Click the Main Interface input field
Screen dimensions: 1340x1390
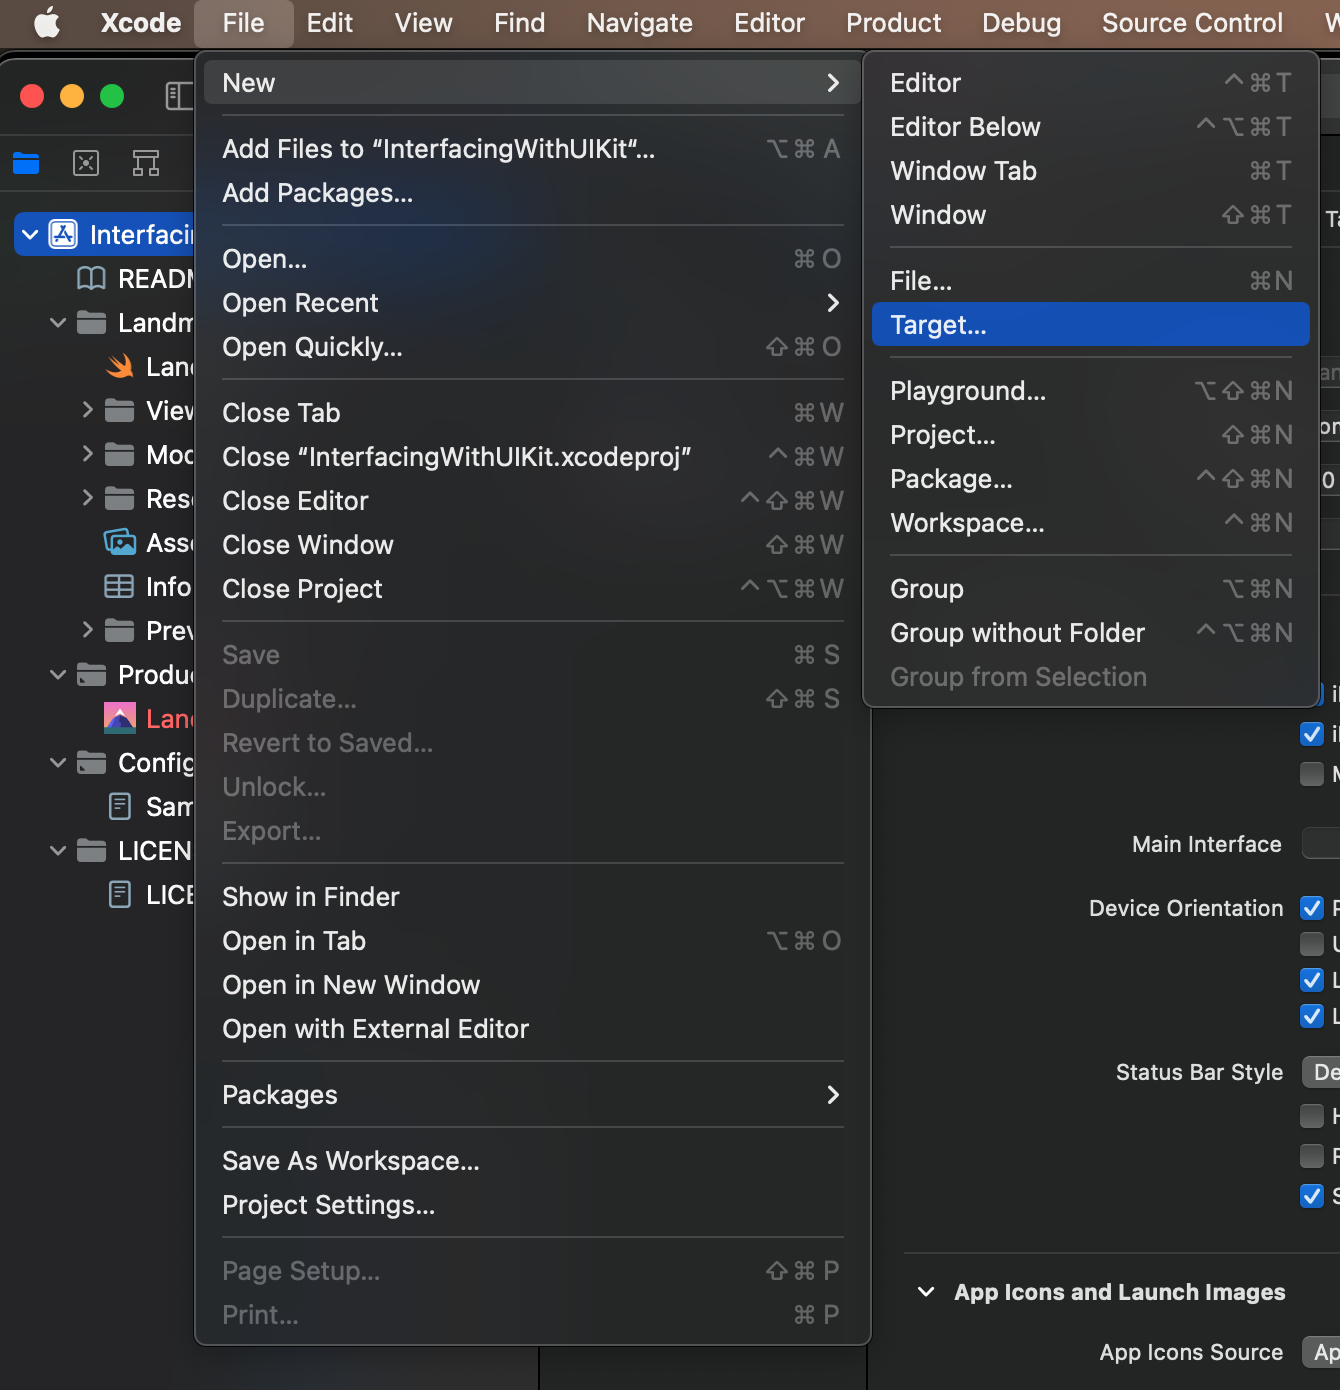[x=1321, y=844]
